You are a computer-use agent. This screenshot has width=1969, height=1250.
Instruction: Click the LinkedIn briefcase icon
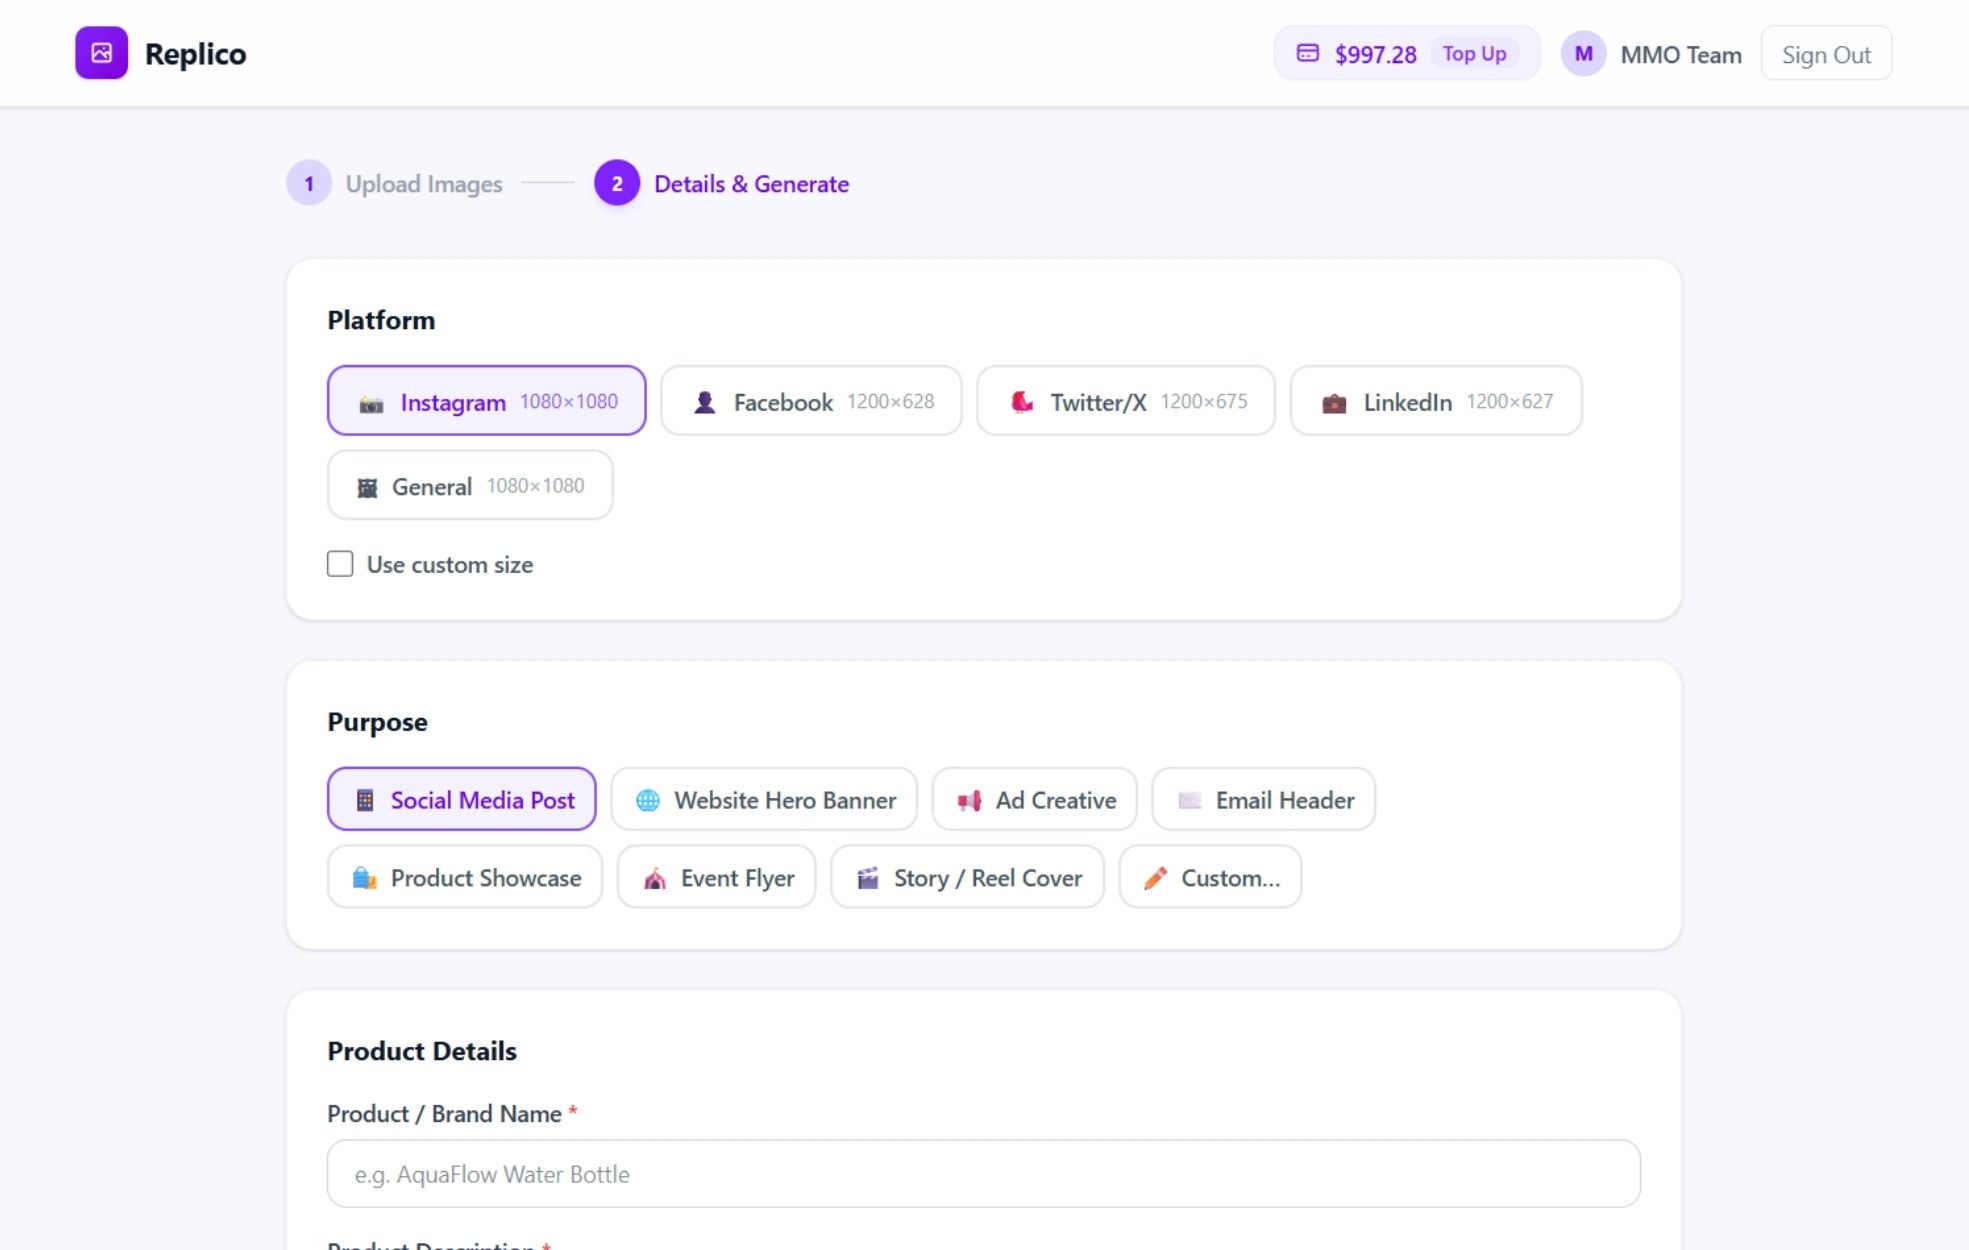tap(1334, 403)
